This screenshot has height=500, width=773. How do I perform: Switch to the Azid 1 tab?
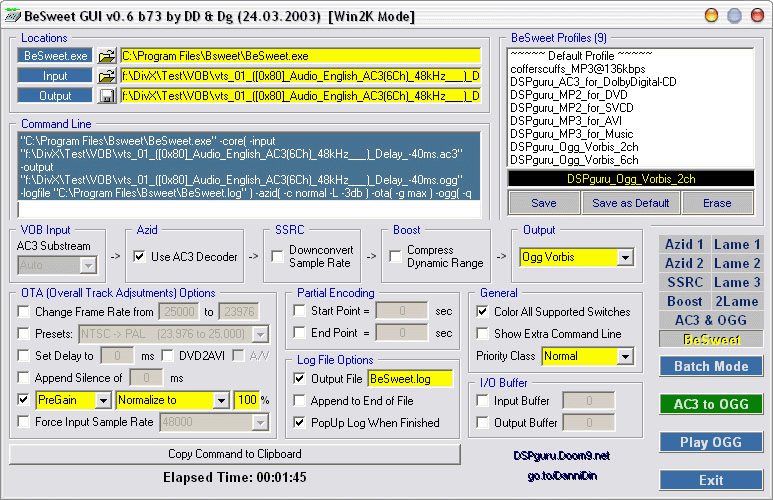[x=684, y=244]
